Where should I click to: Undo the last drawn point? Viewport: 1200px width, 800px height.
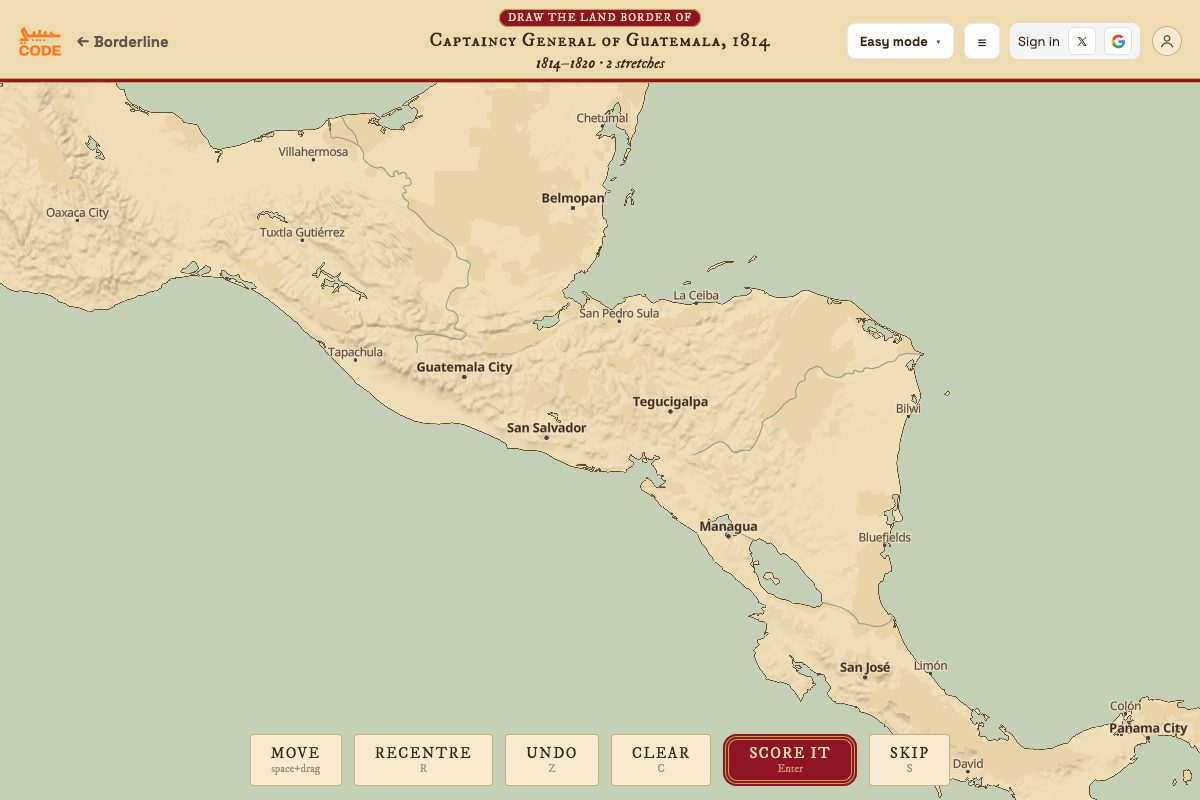pos(552,760)
